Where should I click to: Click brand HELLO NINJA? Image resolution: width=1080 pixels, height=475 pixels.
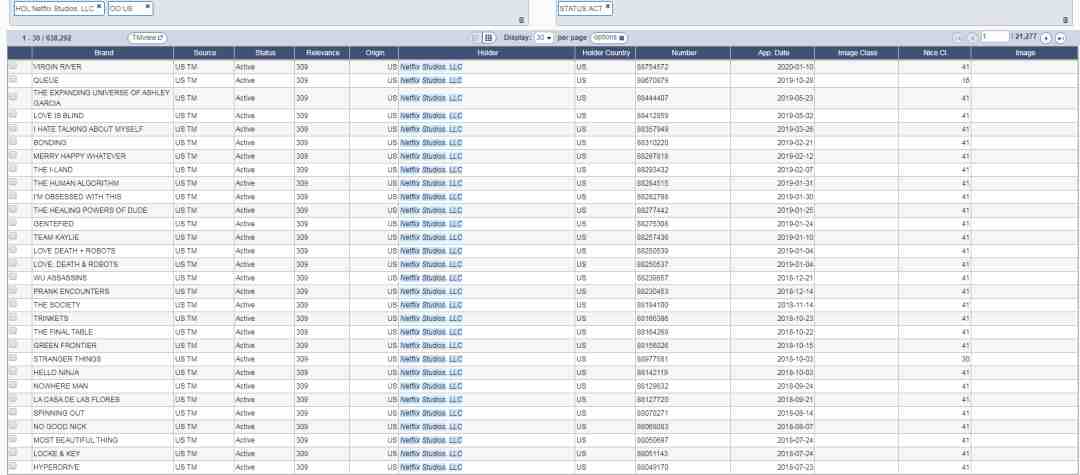[x=56, y=372]
